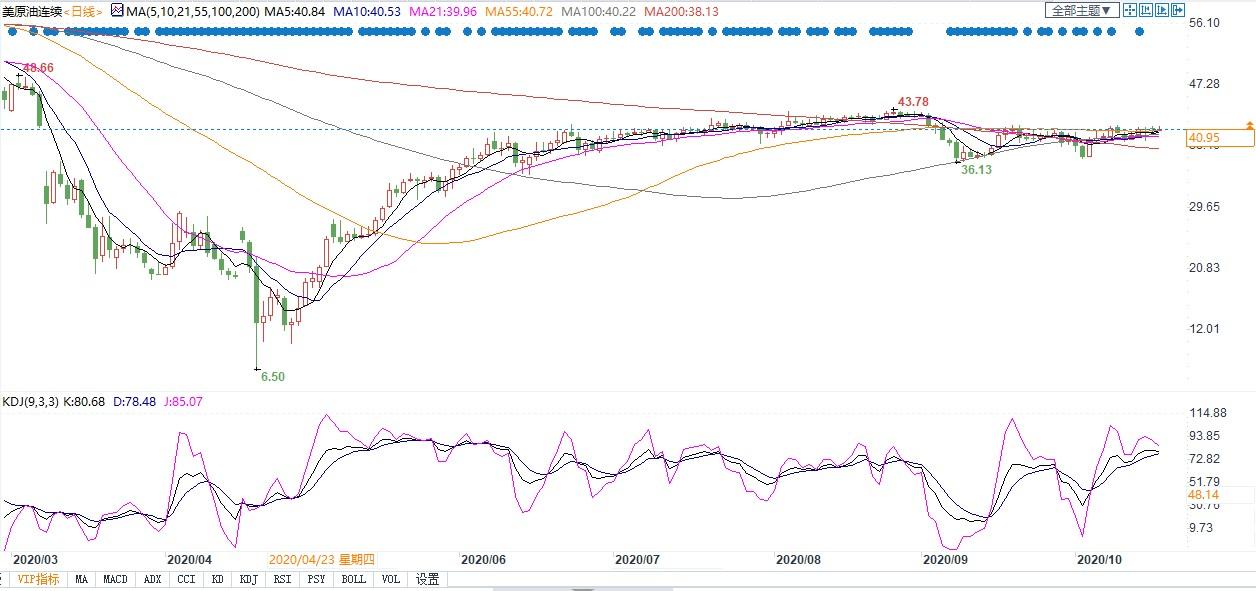
Task: Click the 56.10 price axis label
Action: click(1203, 23)
